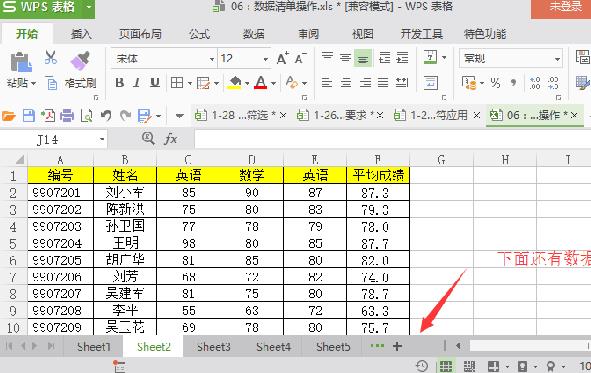Align text right icon
Viewport: 591px width, 373px height.
pyautogui.click(x=364, y=83)
